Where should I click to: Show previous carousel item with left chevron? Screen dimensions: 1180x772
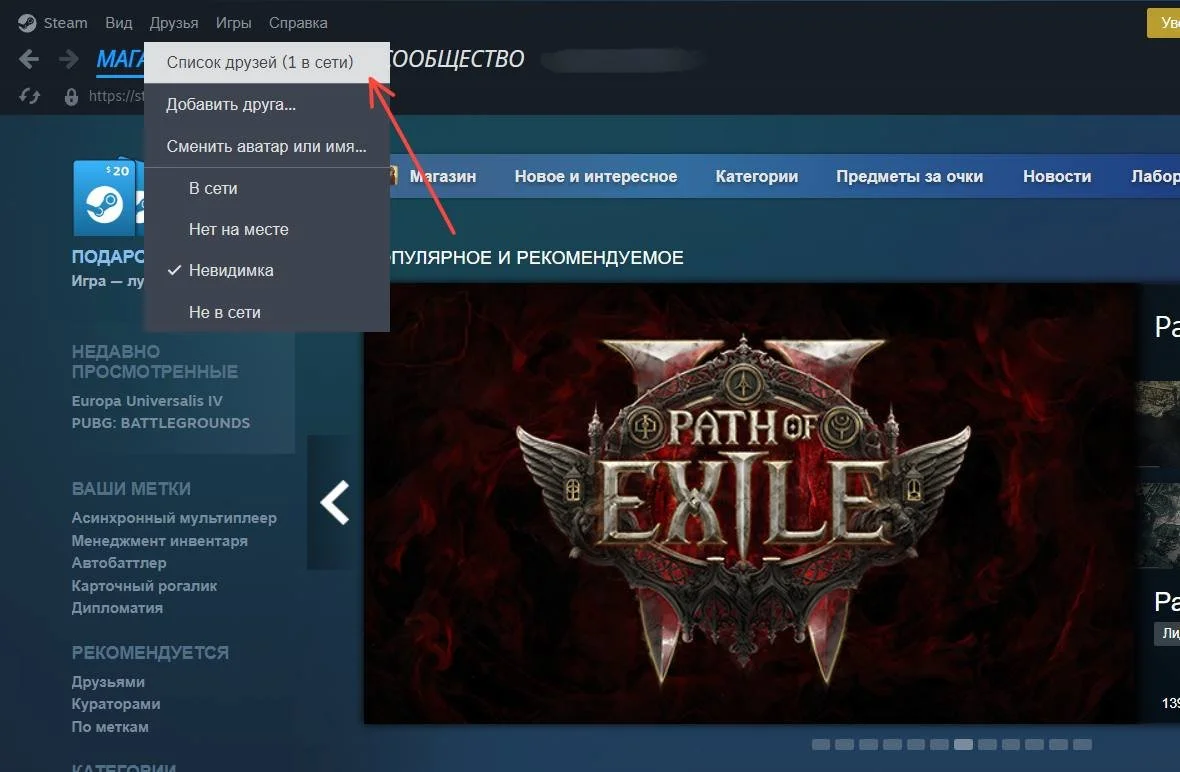coord(335,502)
